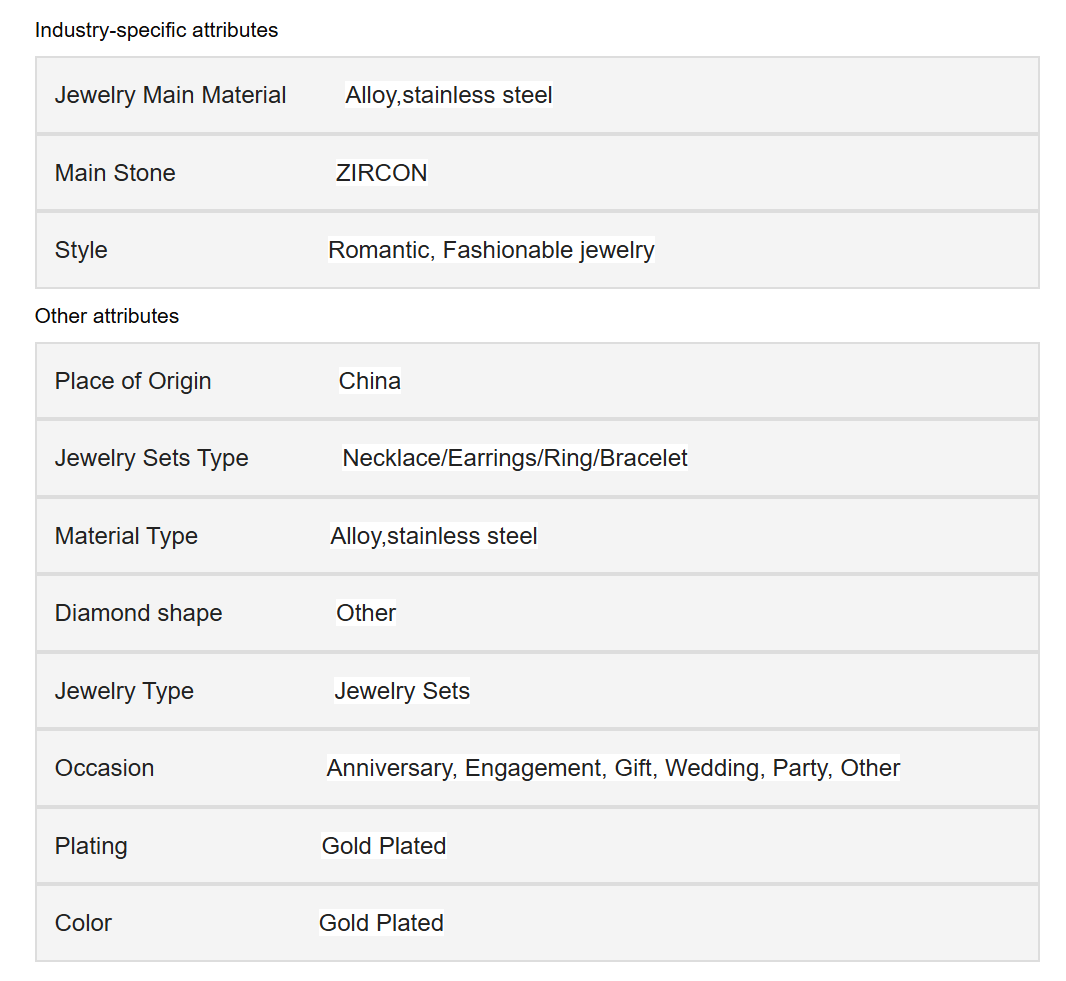Select the China origin value
This screenshot has height=981, width=1066.
coord(370,381)
